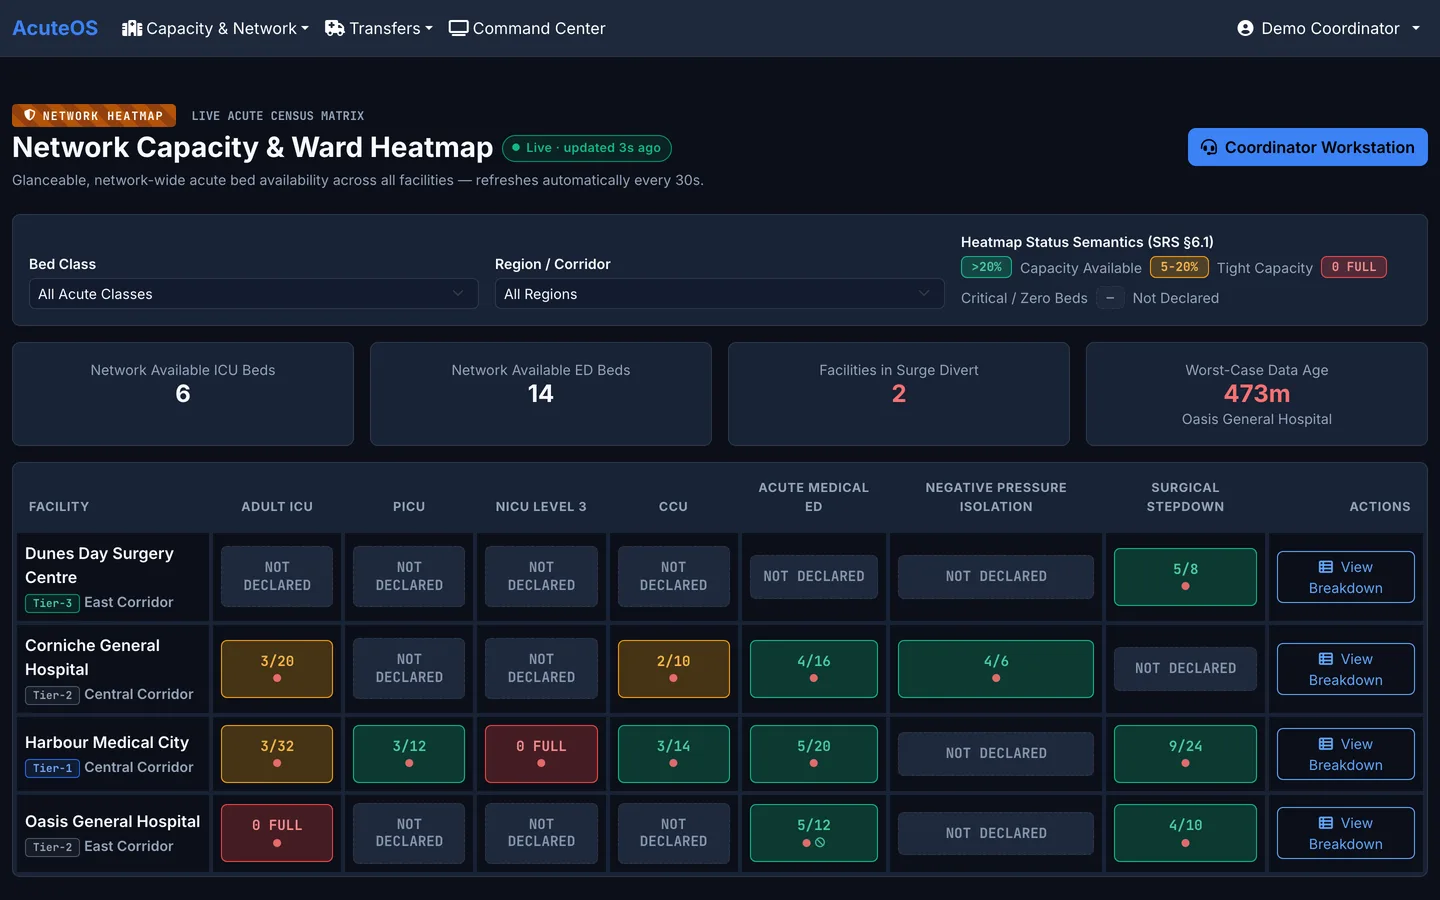Screen dimensions: 1440x900
Task: Go to Command Center
Action: (527, 28)
